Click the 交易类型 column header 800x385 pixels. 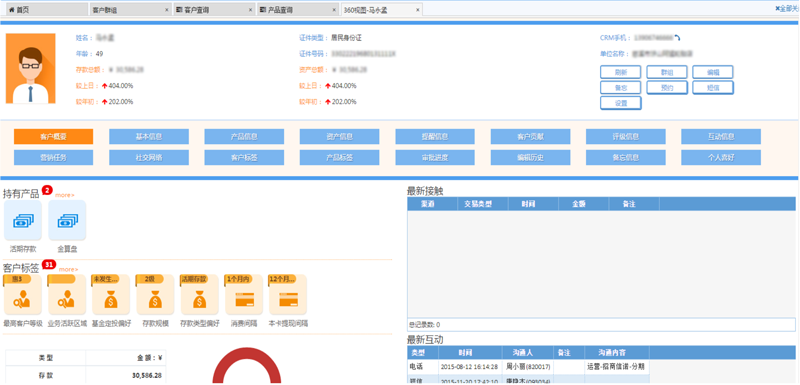click(x=483, y=203)
